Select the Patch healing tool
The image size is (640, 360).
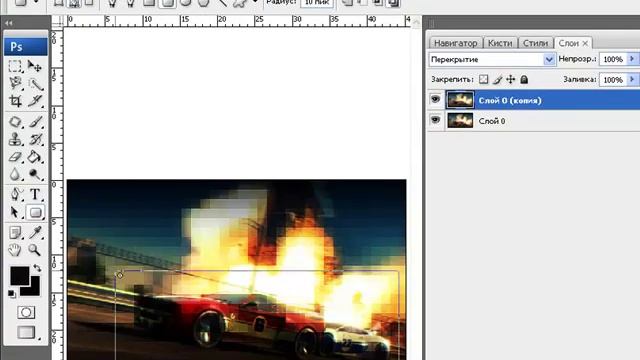15,122
